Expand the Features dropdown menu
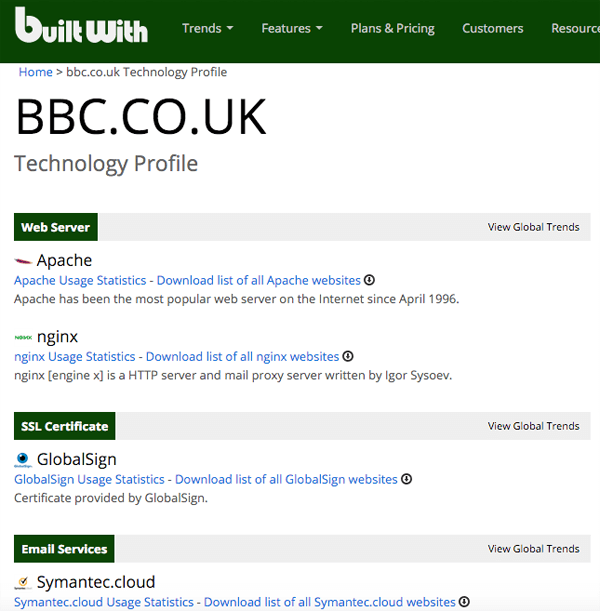The image size is (600, 611). 292,28
